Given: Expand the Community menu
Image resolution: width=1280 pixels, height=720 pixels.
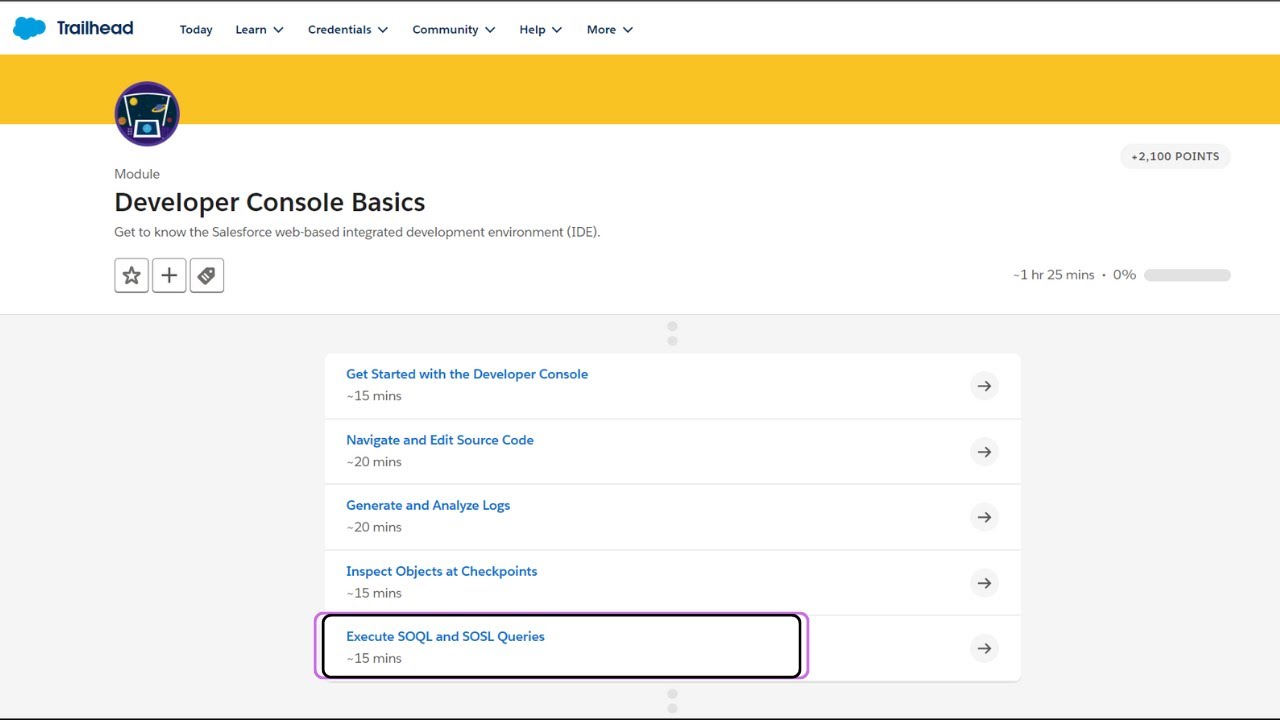Looking at the screenshot, I should pyautogui.click(x=454, y=30).
